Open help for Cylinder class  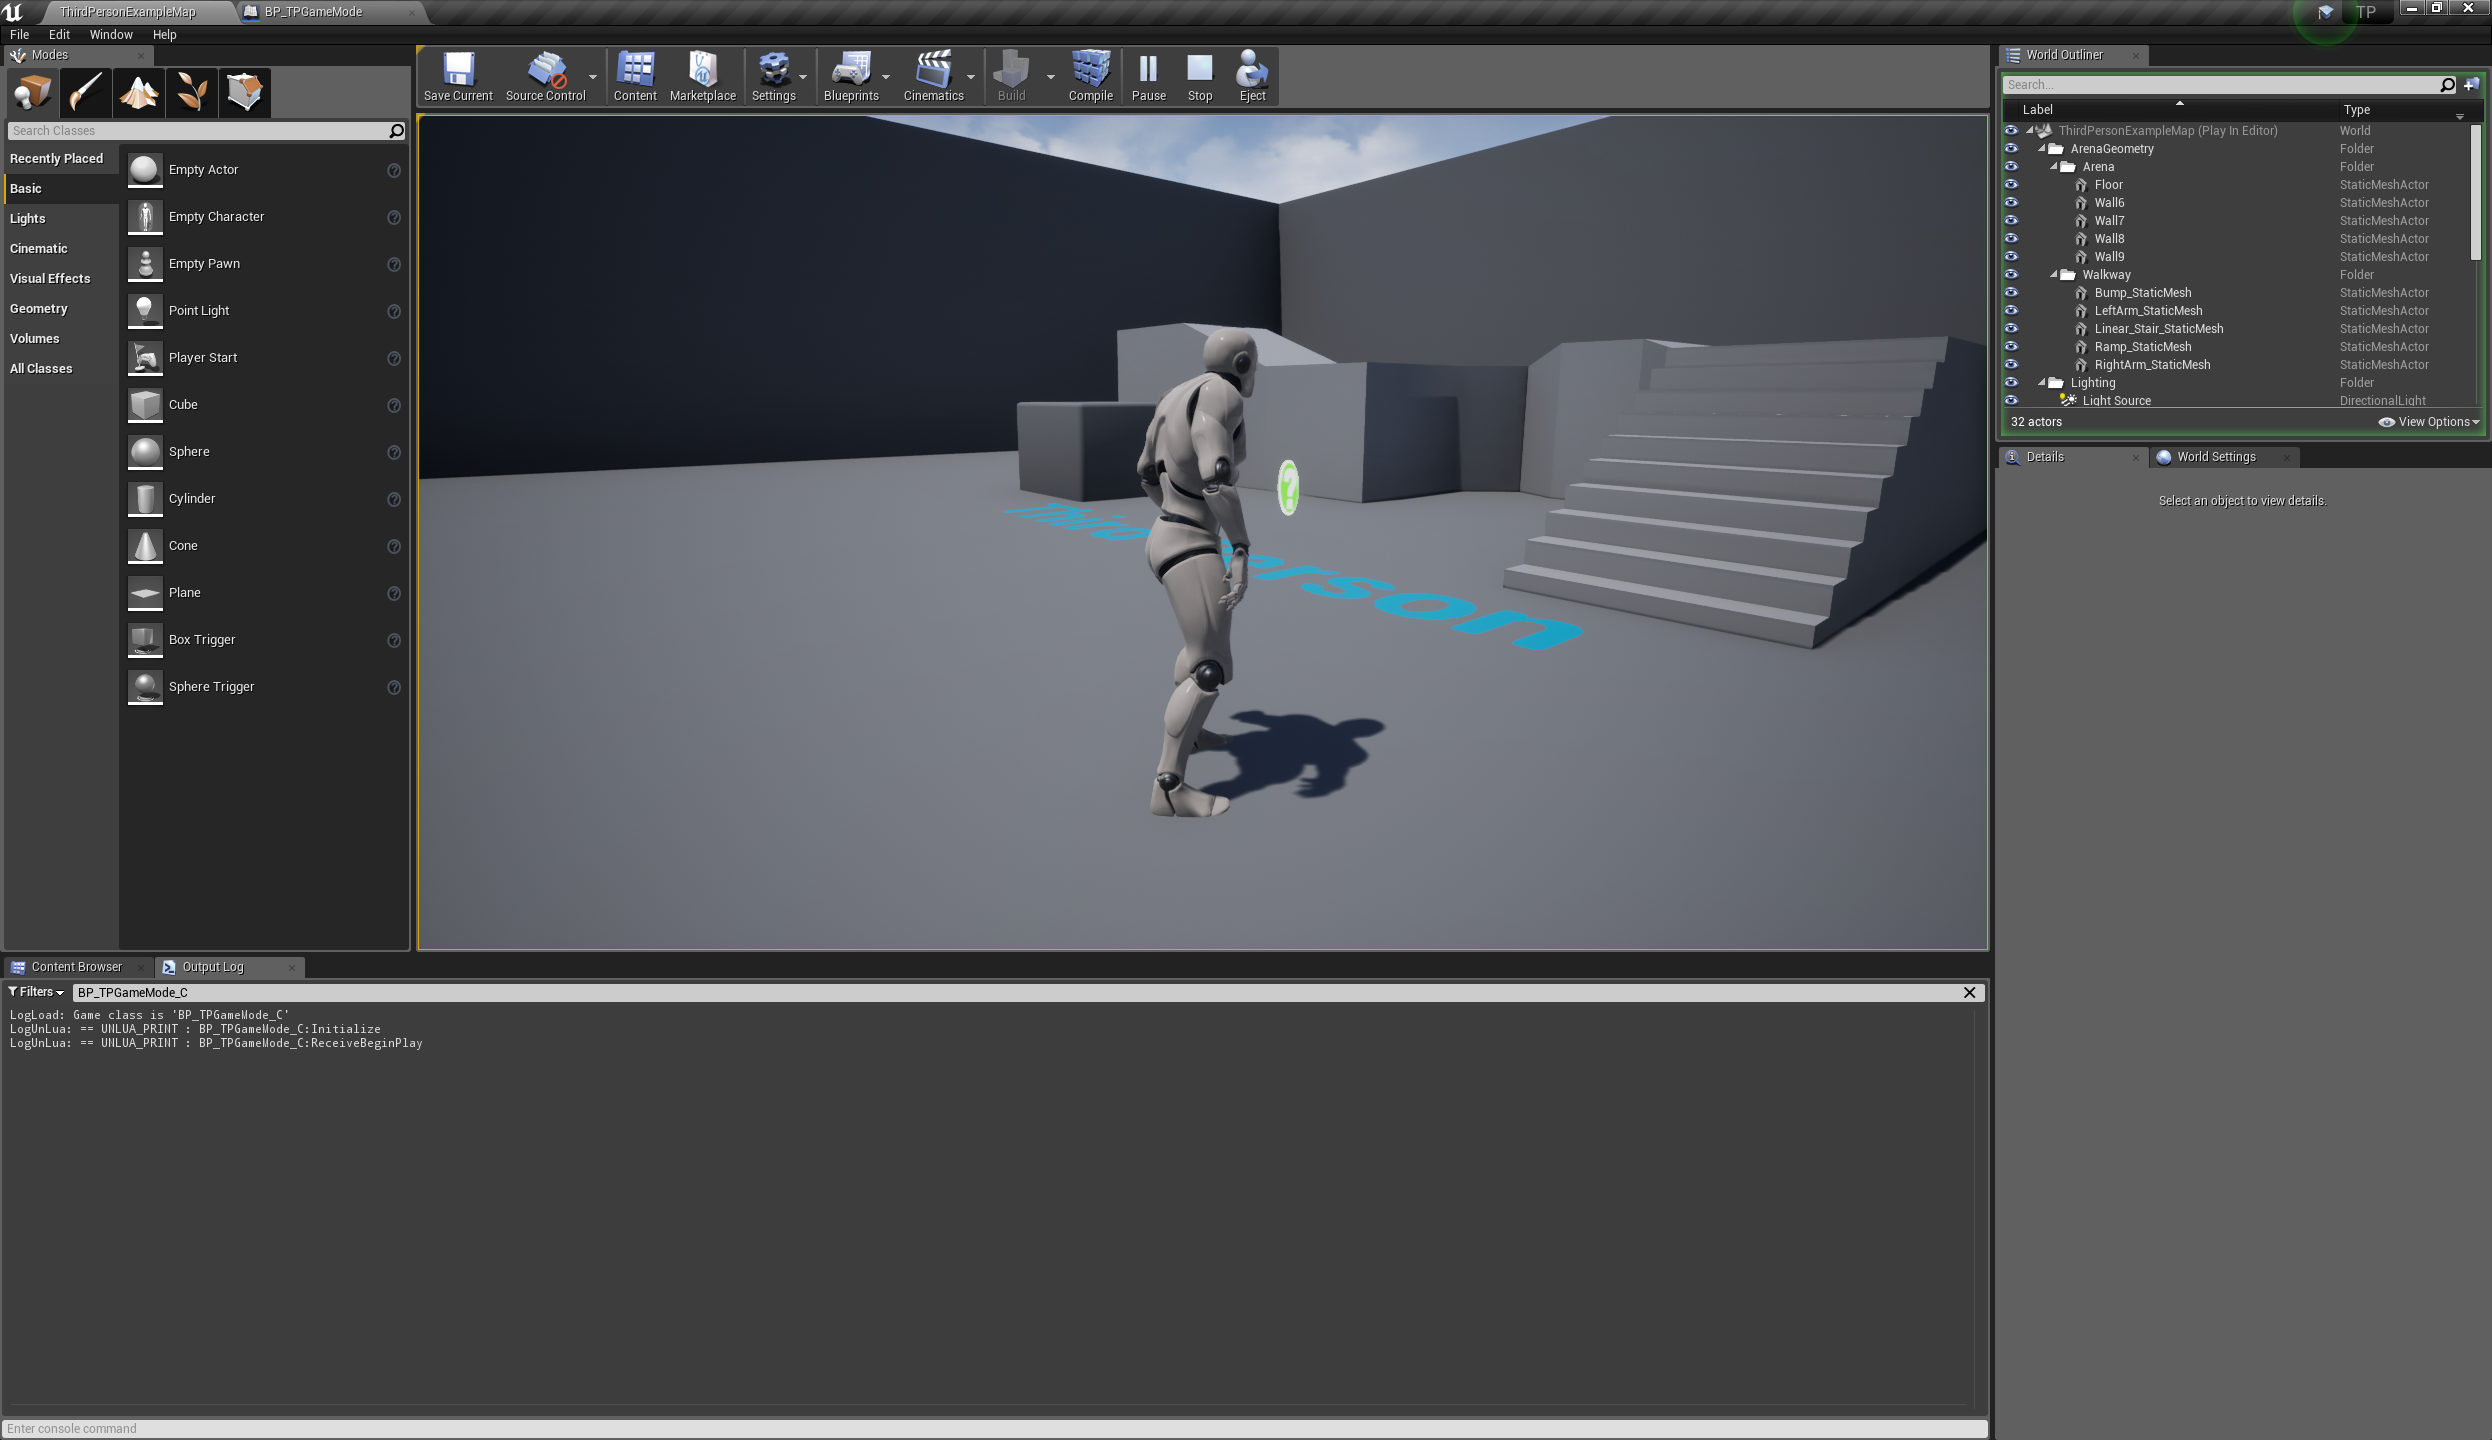(394, 499)
